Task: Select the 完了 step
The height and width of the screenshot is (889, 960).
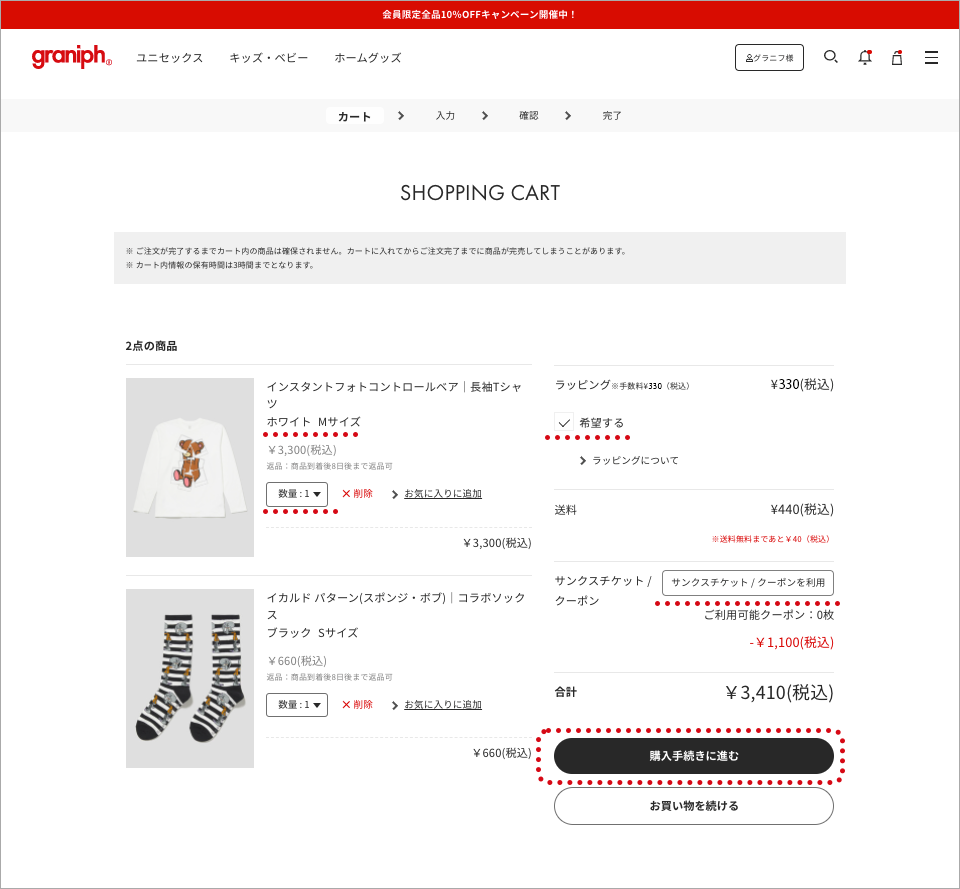Action: (x=612, y=116)
